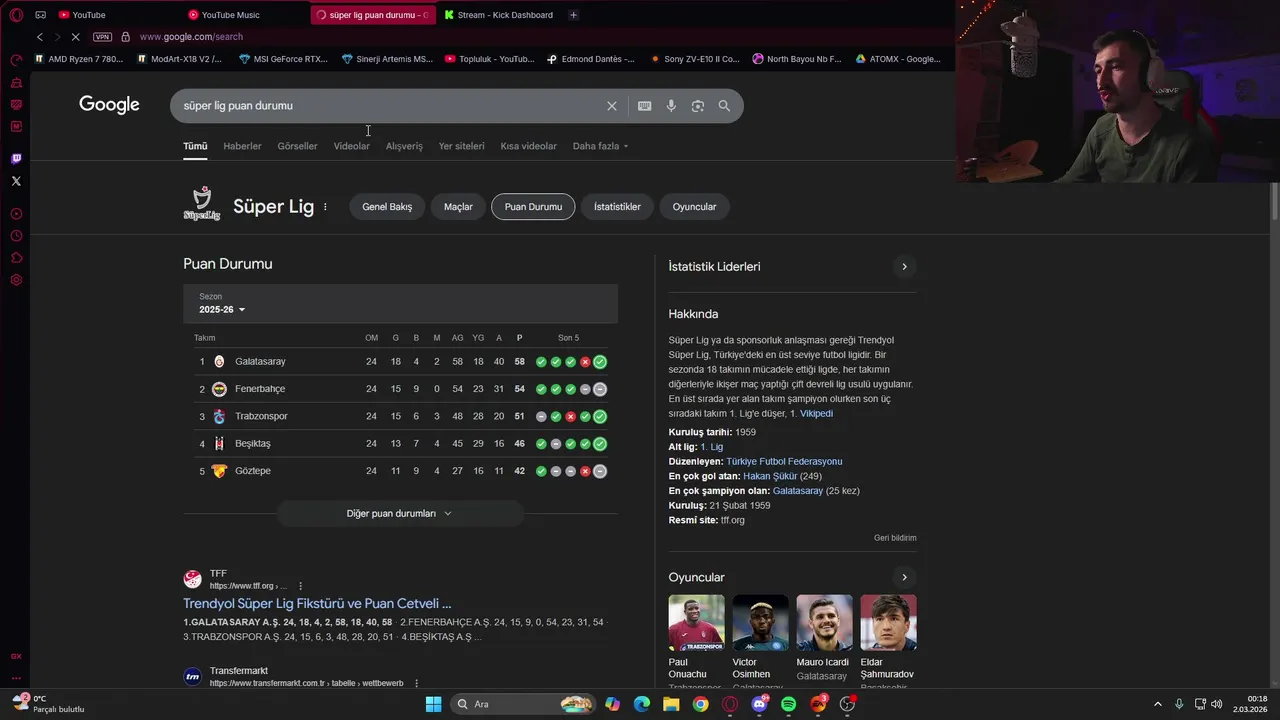Open the Copilot taskbar icon
Image resolution: width=1280 pixels, height=720 pixels.
coord(612,704)
